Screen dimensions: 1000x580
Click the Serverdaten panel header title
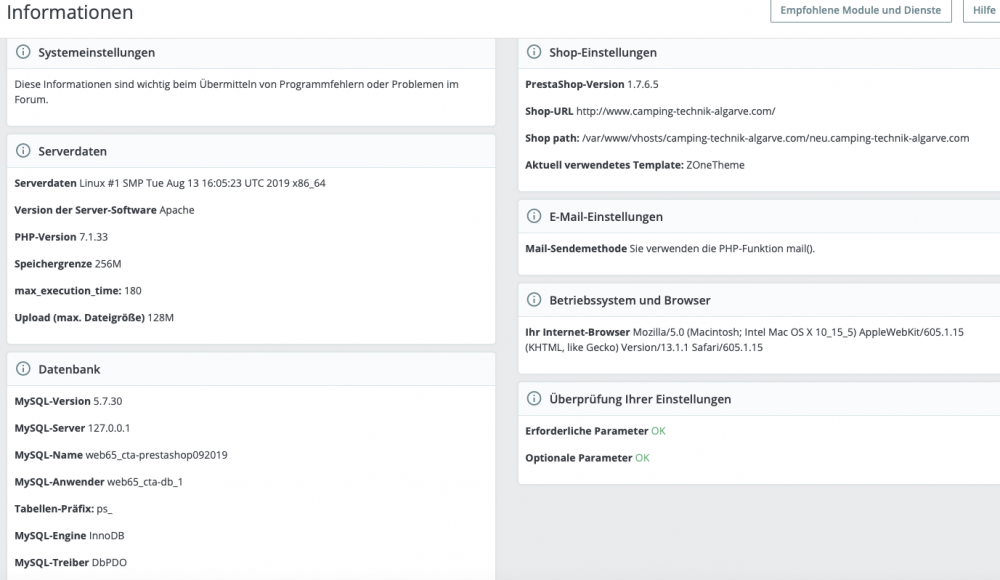pos(73,151)
